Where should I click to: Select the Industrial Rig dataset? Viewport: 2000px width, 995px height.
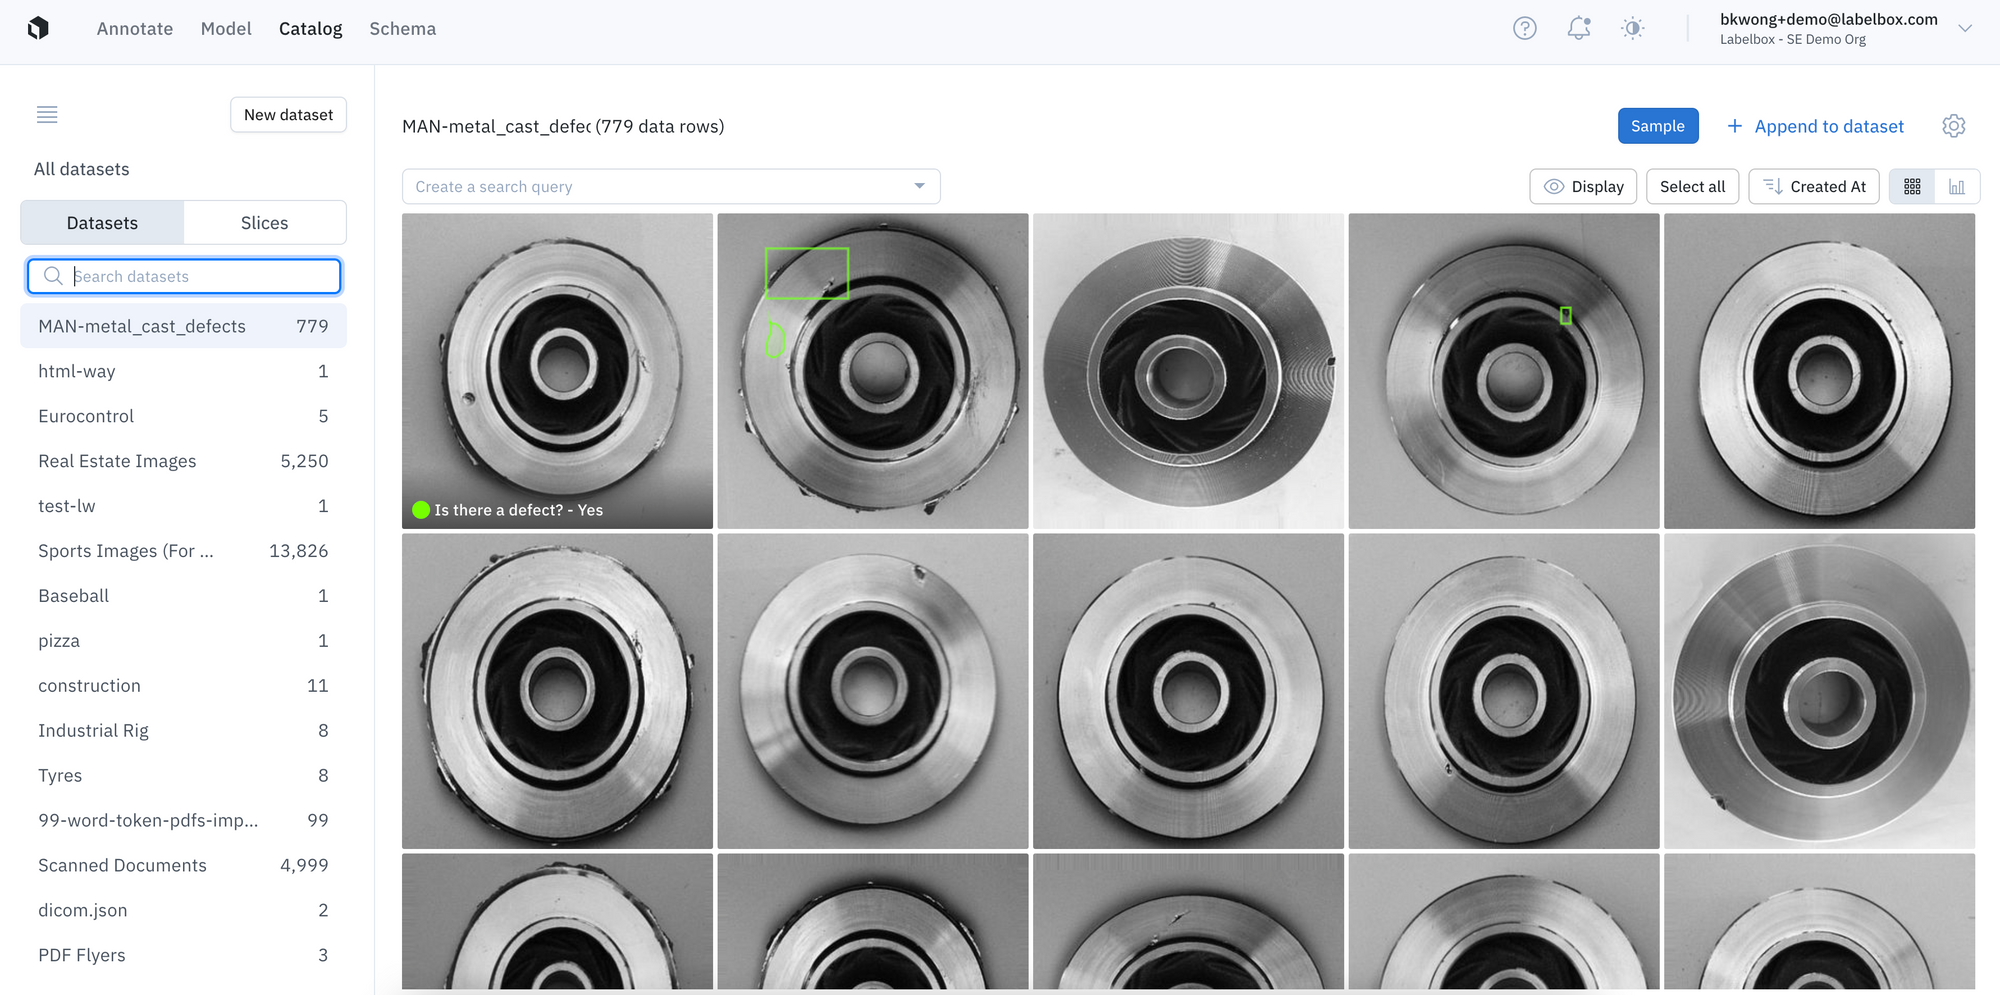pyautogui.click(x=184, y=731)
